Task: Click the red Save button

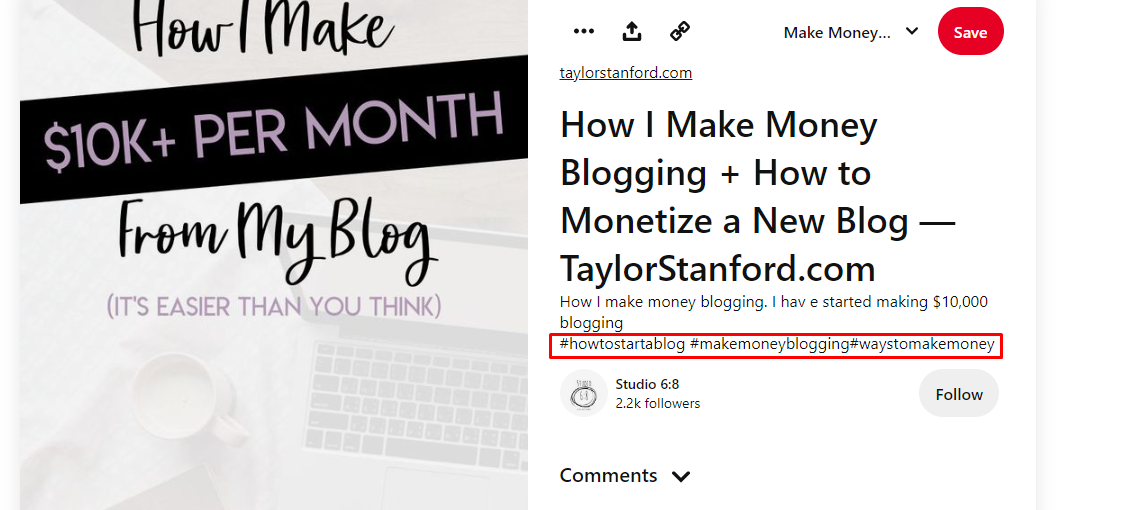Action: click(x=970, y=32)
